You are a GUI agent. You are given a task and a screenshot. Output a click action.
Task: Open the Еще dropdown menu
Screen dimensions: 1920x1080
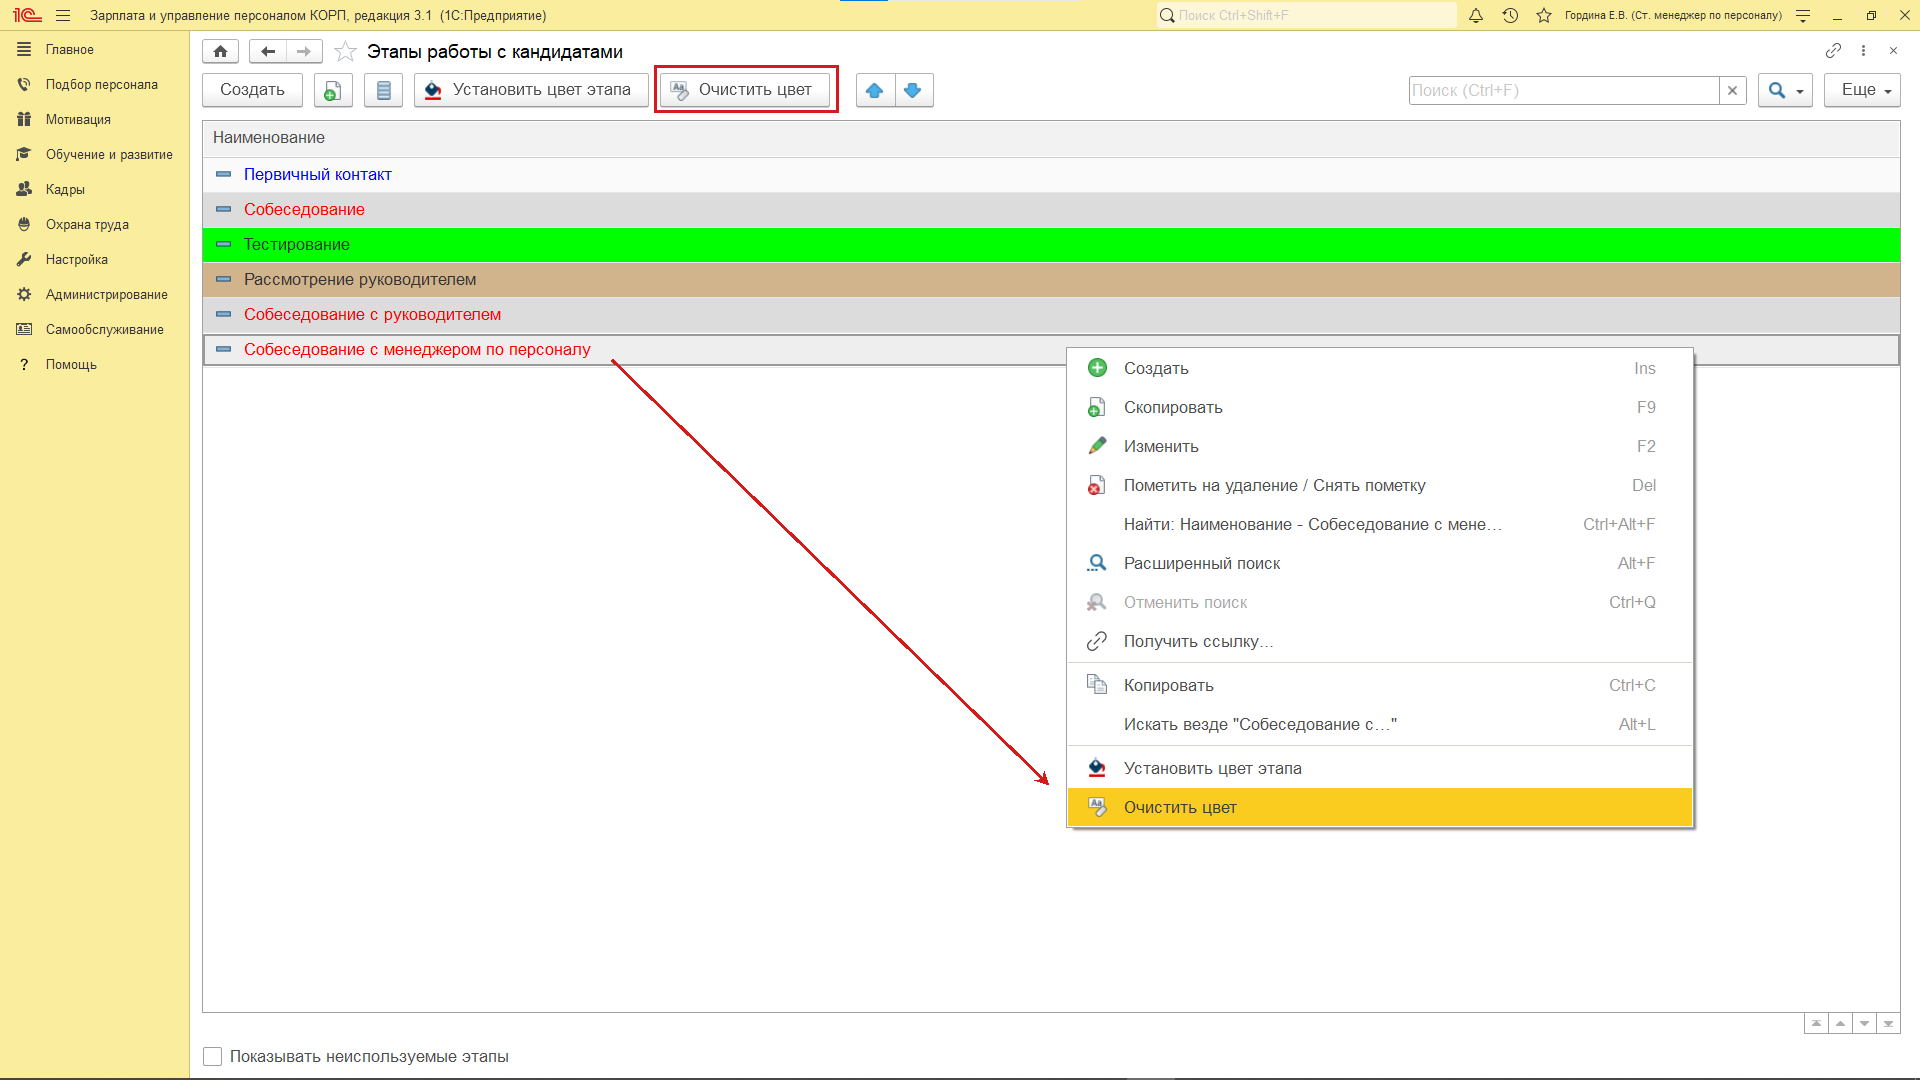1862,90
